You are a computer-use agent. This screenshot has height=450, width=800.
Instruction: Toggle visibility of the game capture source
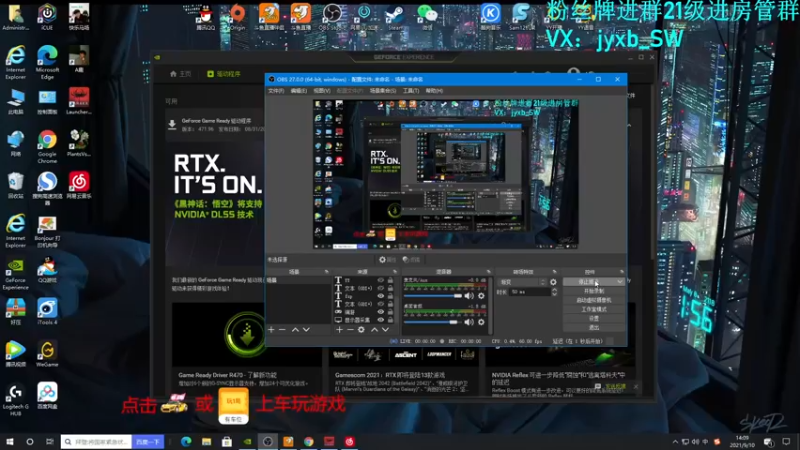[381, 312]
